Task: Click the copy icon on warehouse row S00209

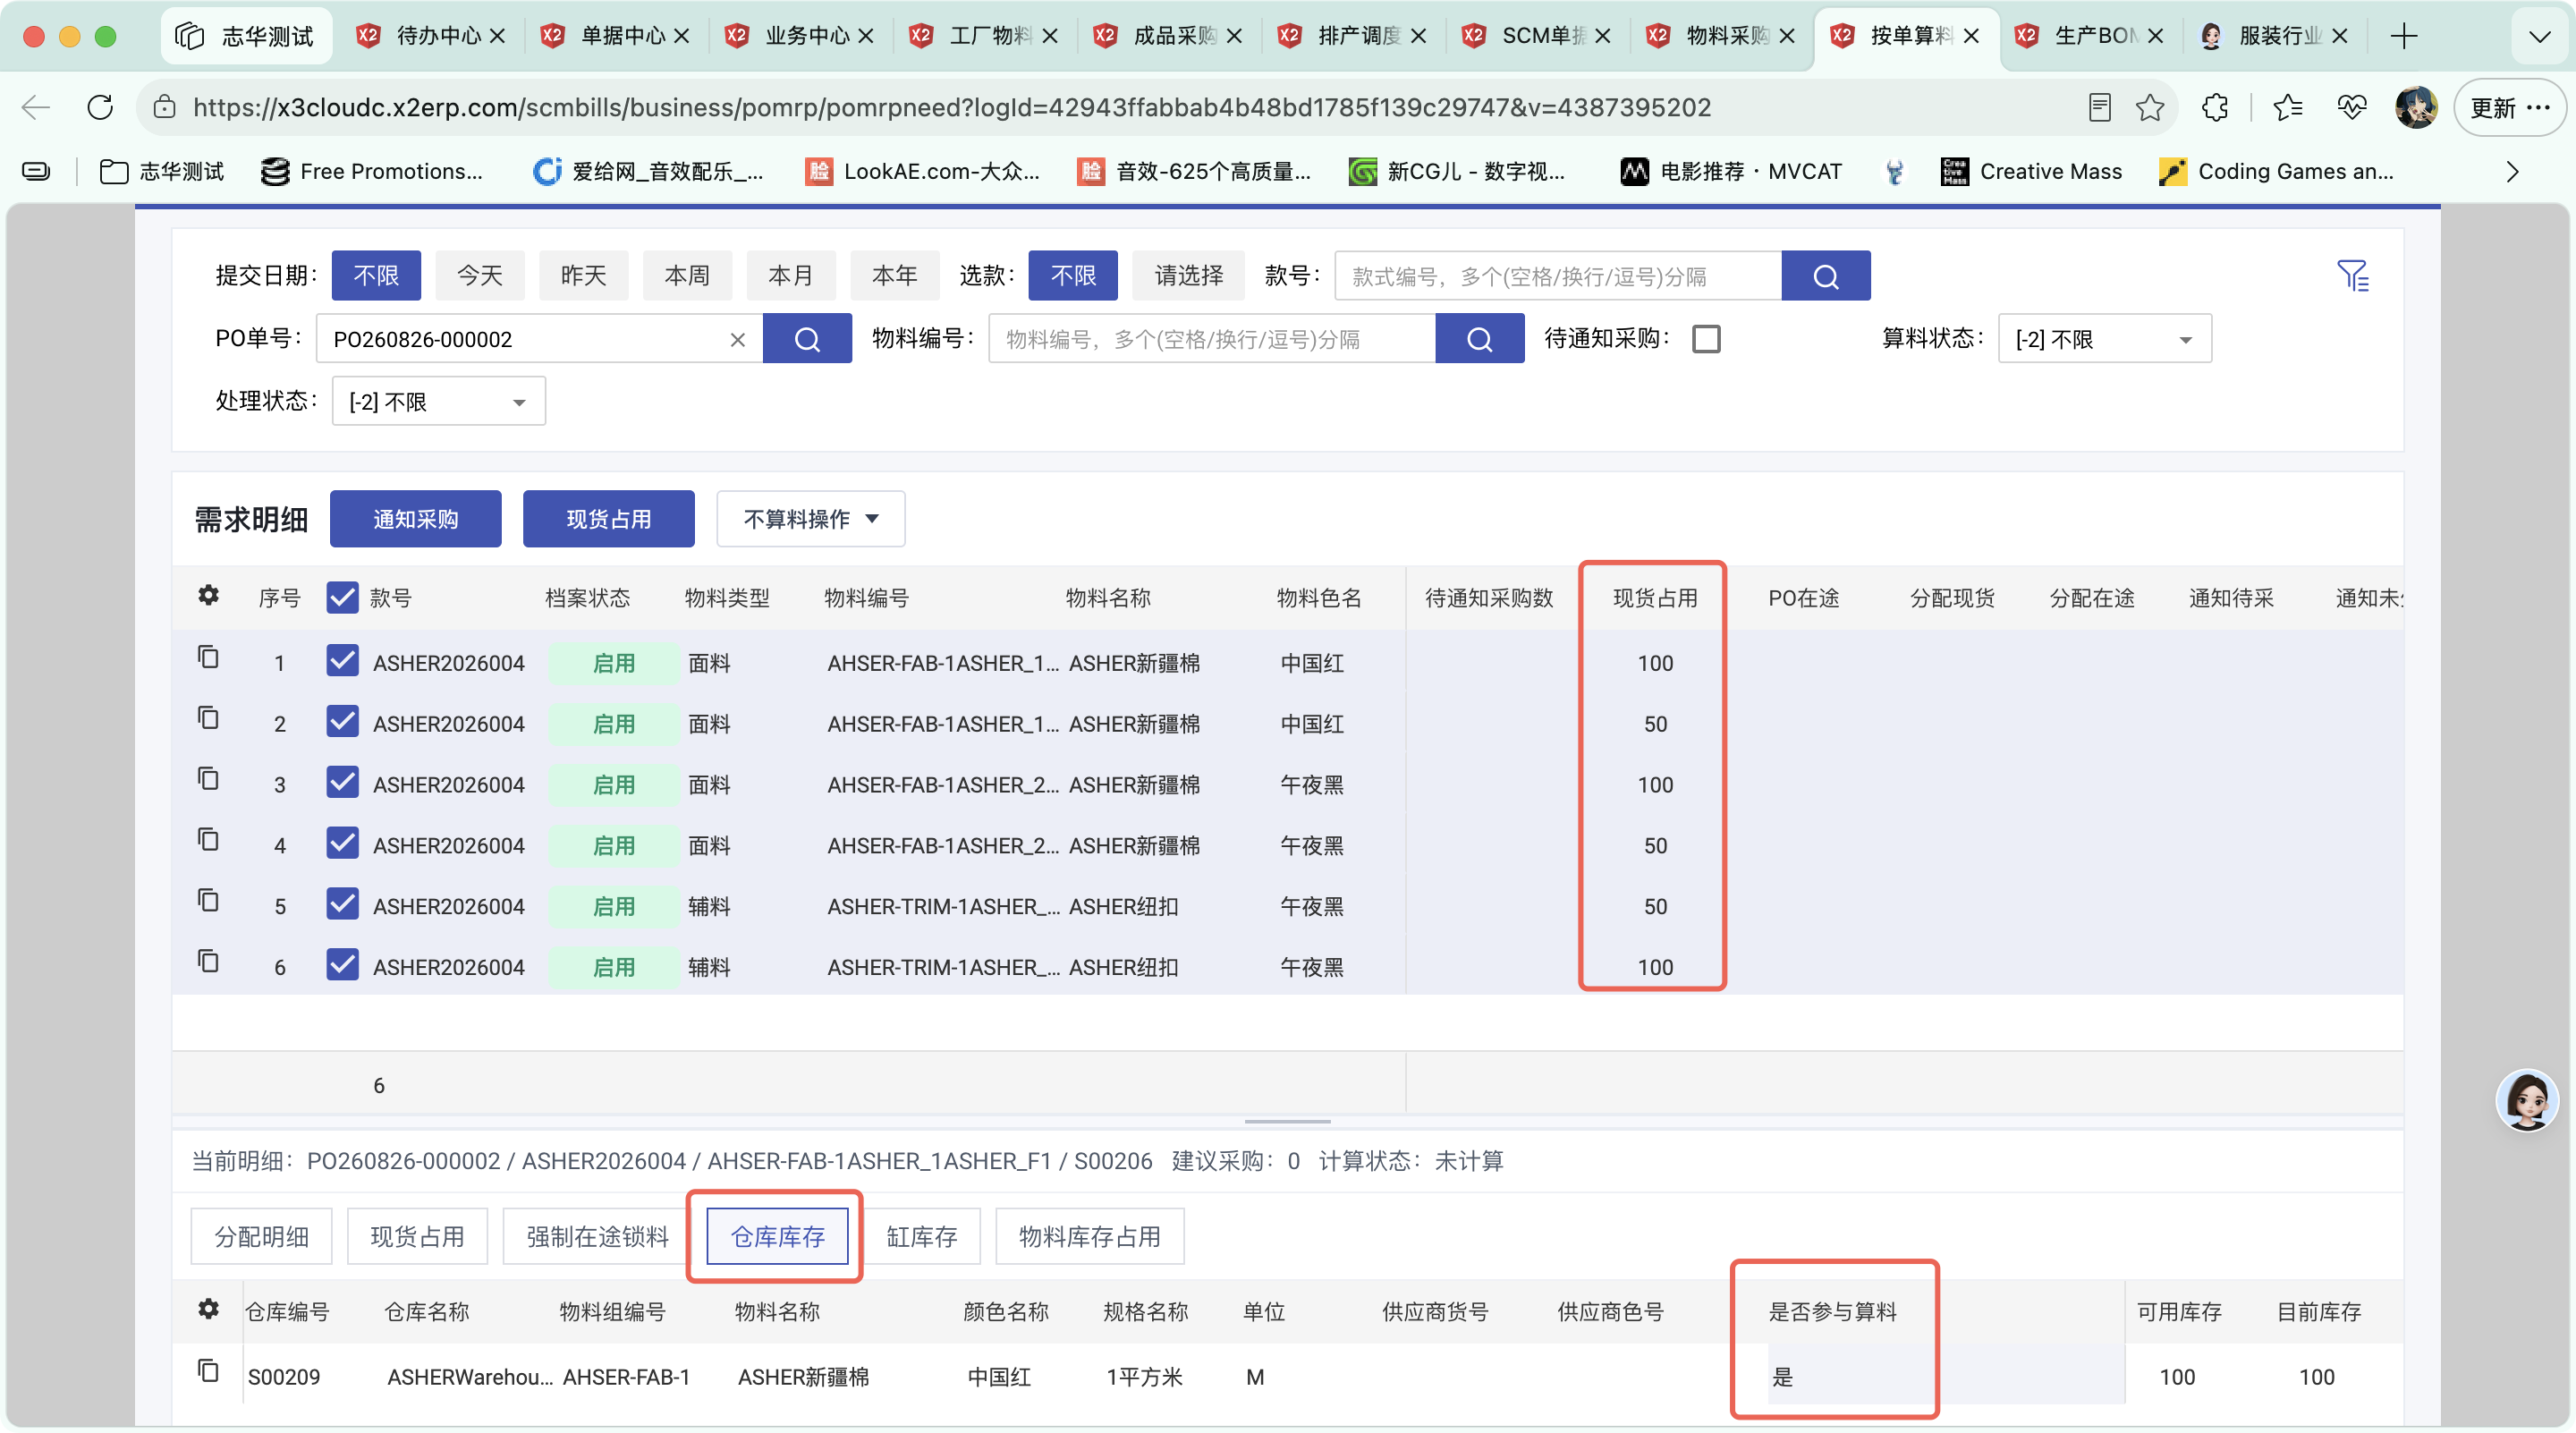Action: [x=208, y=1371]
